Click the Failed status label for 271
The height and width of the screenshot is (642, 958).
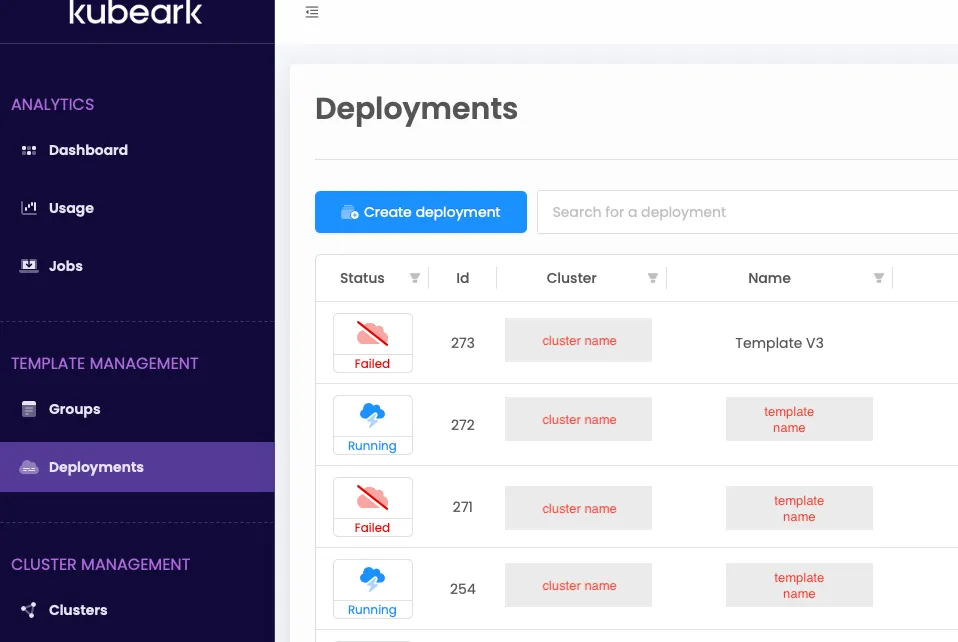tap(372, 527)
